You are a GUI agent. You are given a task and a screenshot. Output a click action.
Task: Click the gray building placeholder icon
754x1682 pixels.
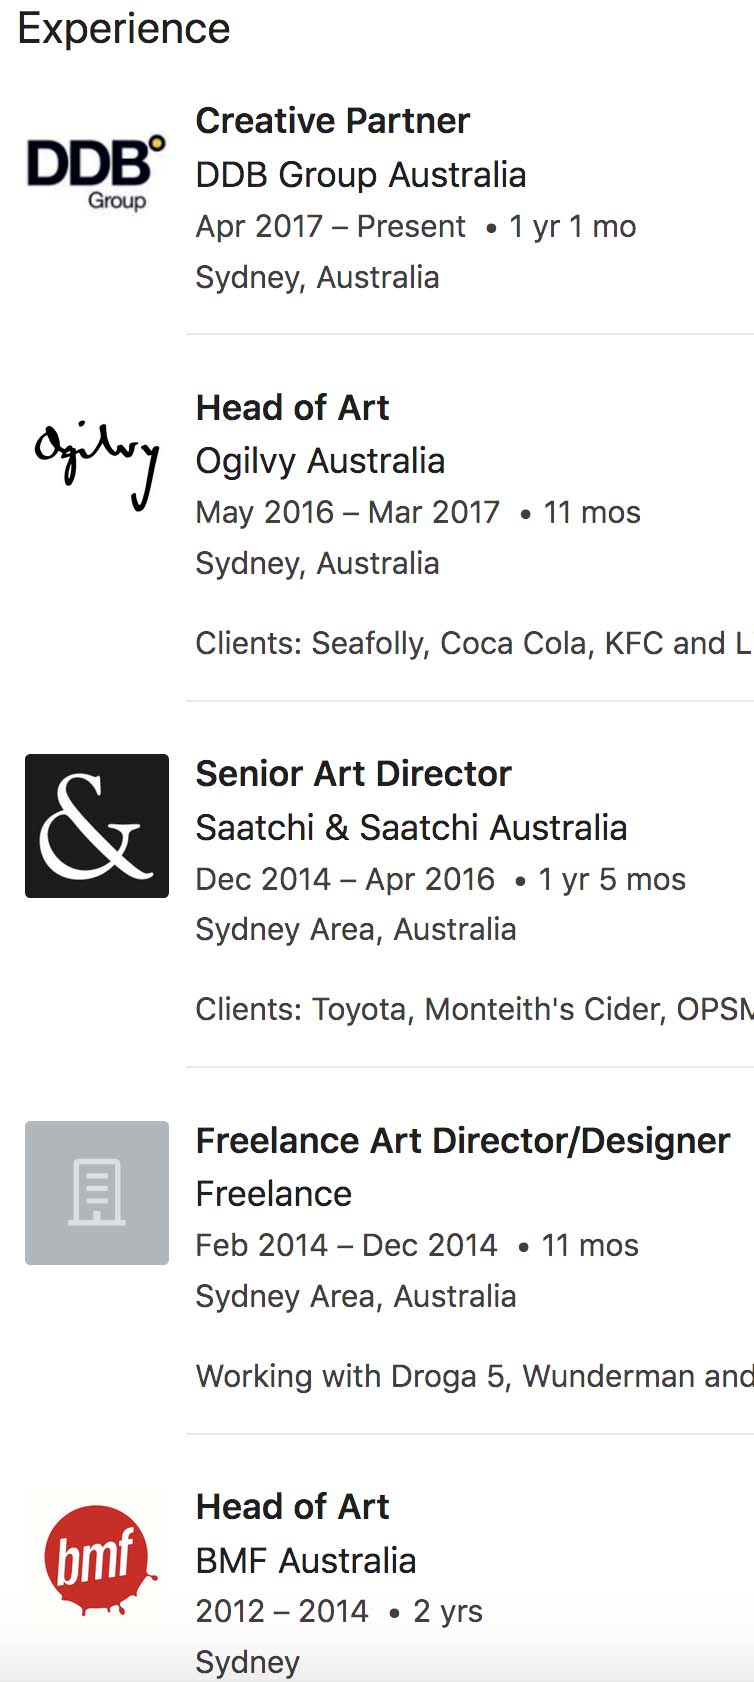click(x=97, y=1193)
